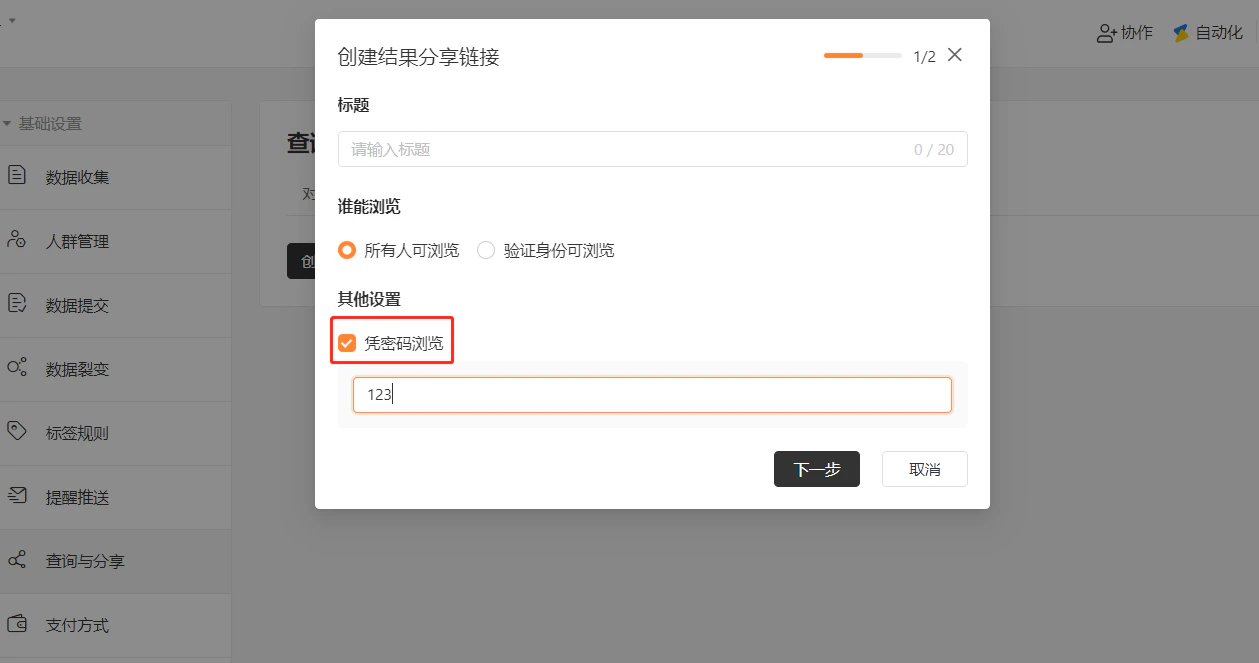Viewport: 1259px width, 663px height.
Task: Open the dropdown arrow at top left
Action: pyautogui.click(x=12, y=20)
